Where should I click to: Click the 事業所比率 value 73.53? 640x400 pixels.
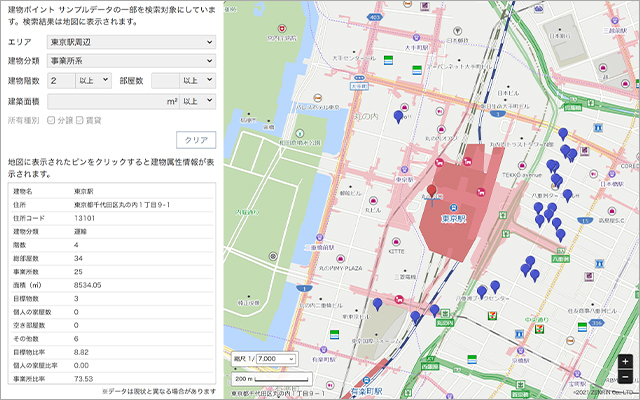(83, 379)
